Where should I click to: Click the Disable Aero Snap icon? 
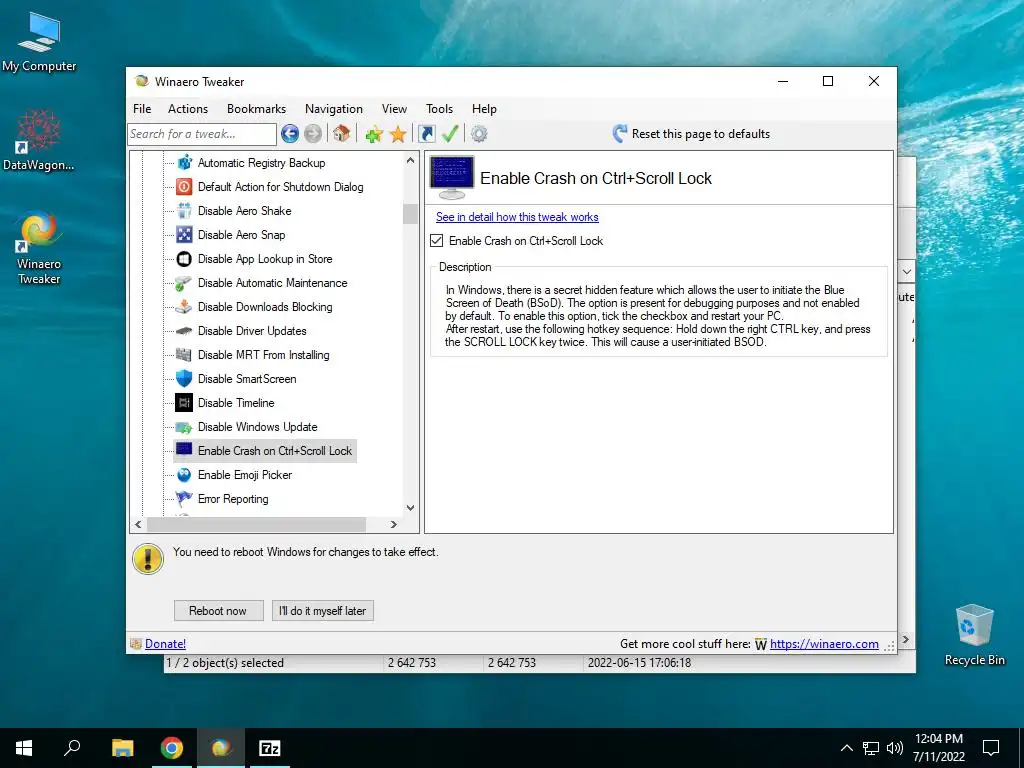click(184, 235)
